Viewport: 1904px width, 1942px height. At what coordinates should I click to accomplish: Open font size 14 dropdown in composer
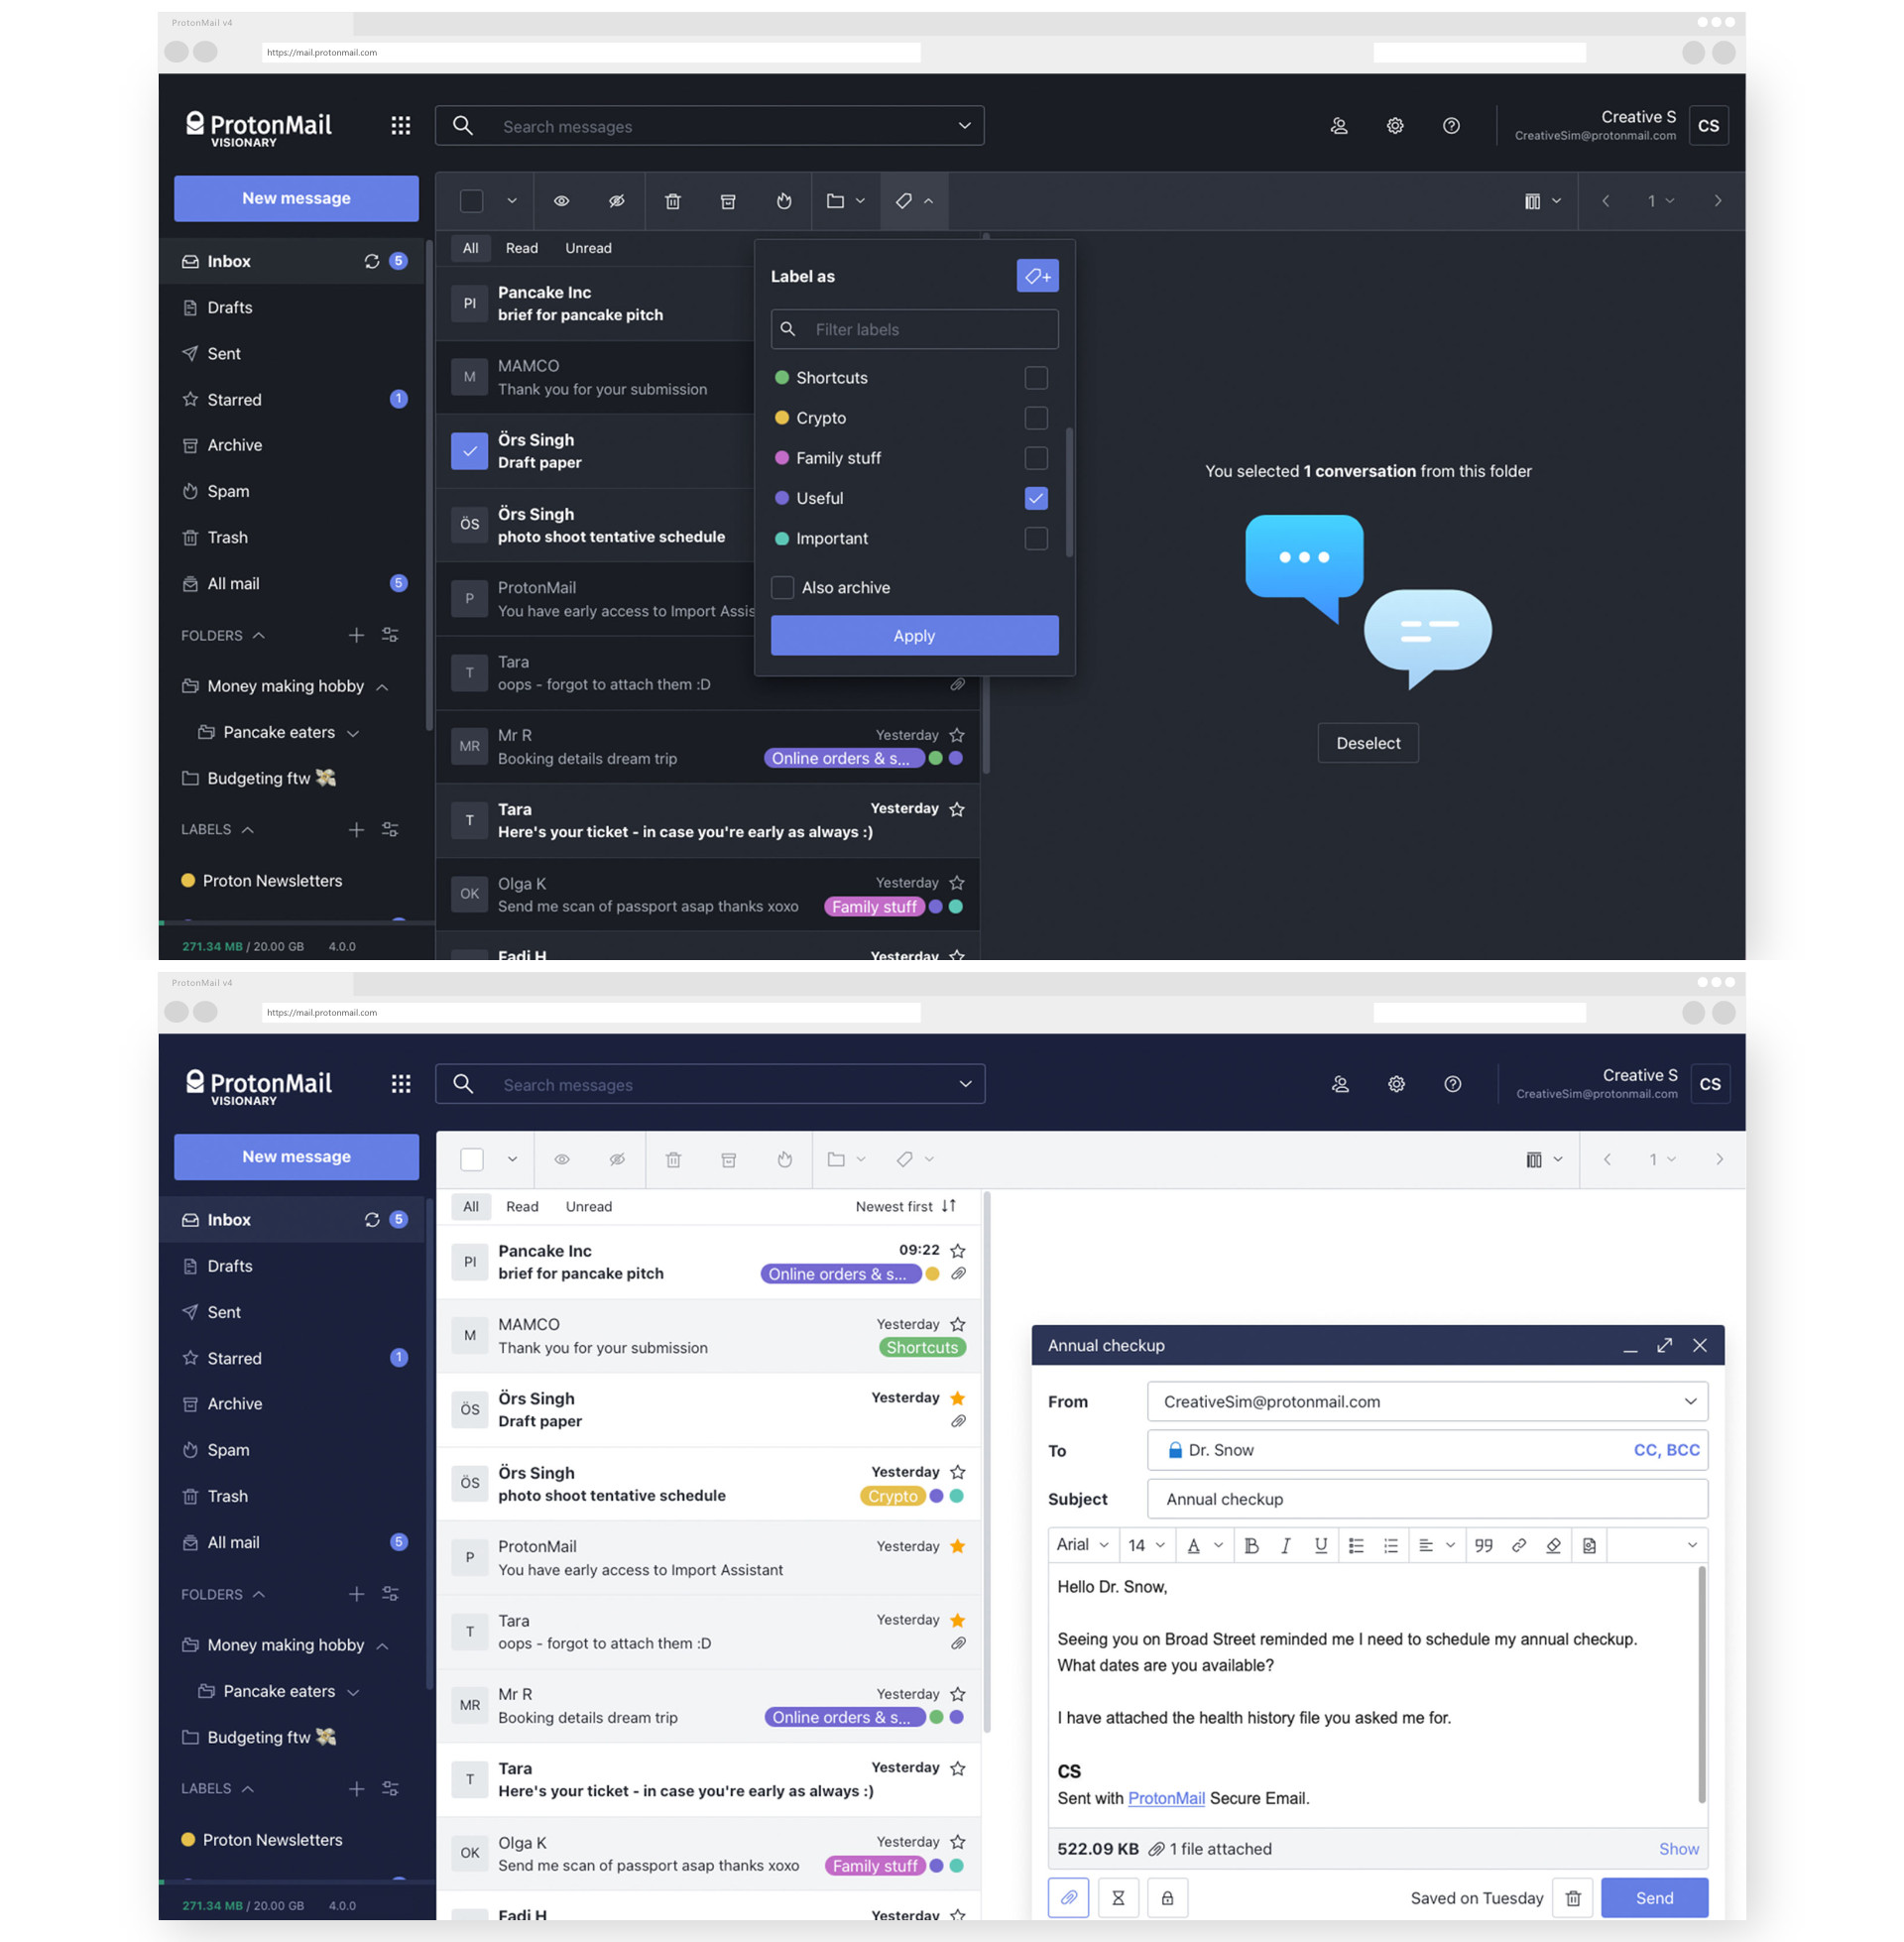click(1147, 1545)
